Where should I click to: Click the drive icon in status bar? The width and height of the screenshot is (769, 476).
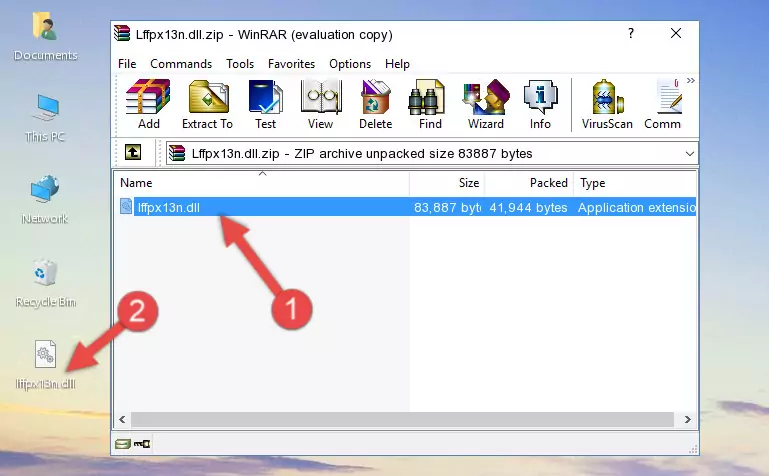(123, 444)
